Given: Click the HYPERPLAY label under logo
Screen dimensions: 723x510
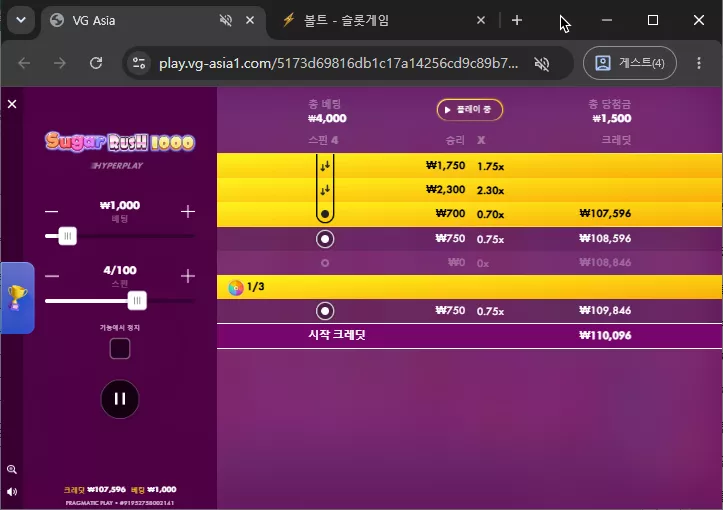Looking at the screenshot, I should click(x=117, y=166).
